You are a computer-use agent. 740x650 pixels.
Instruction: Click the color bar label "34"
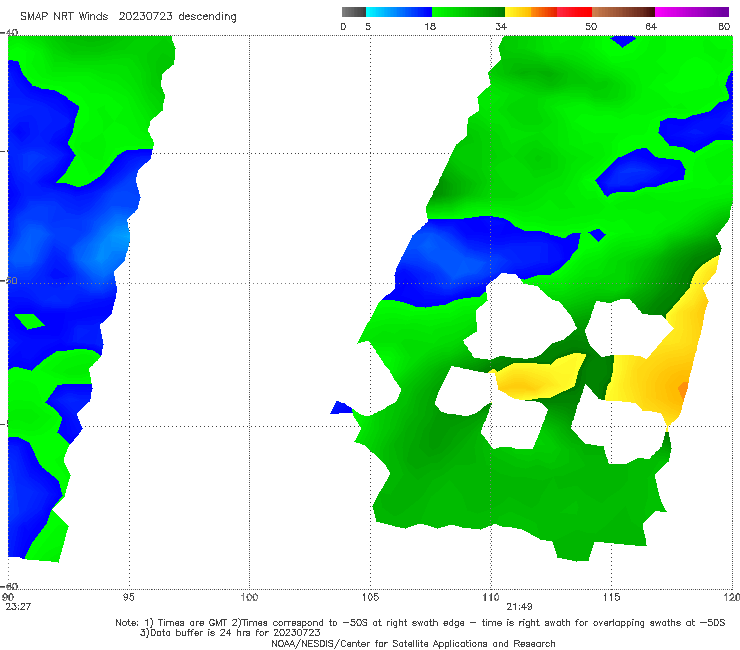[x=501, y=26]
